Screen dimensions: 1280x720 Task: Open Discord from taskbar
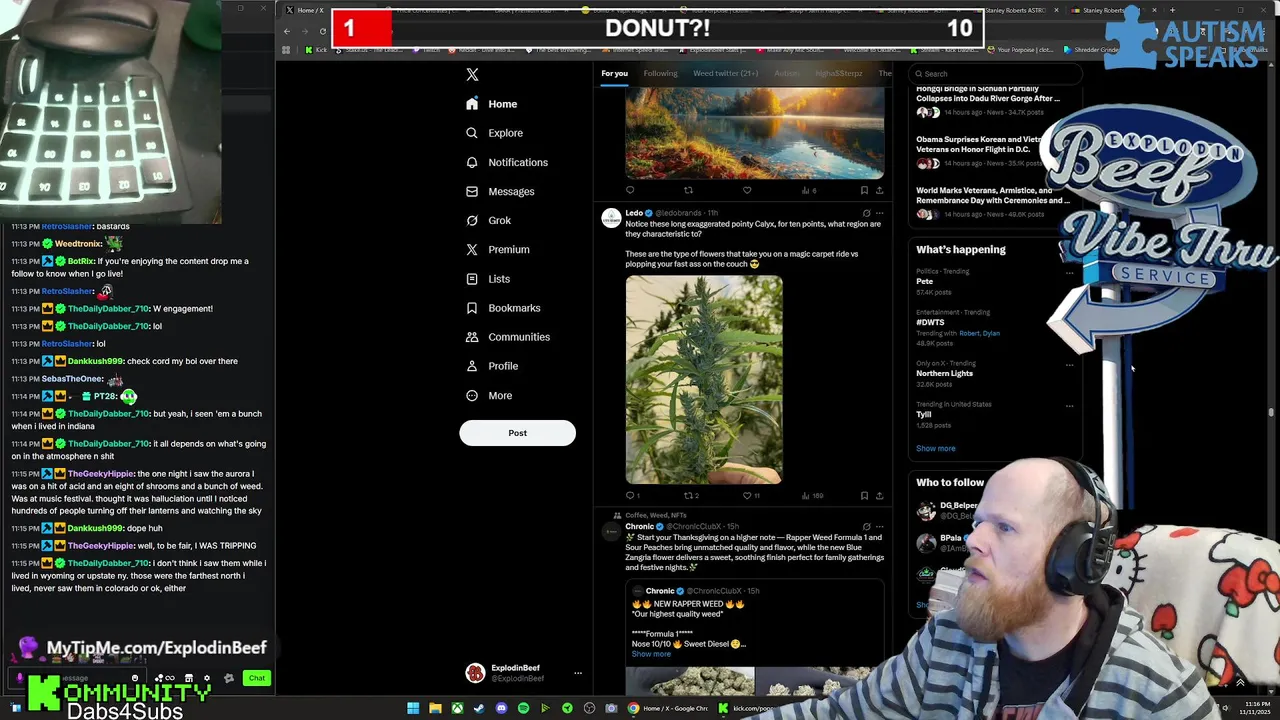[x=501, y=708]
